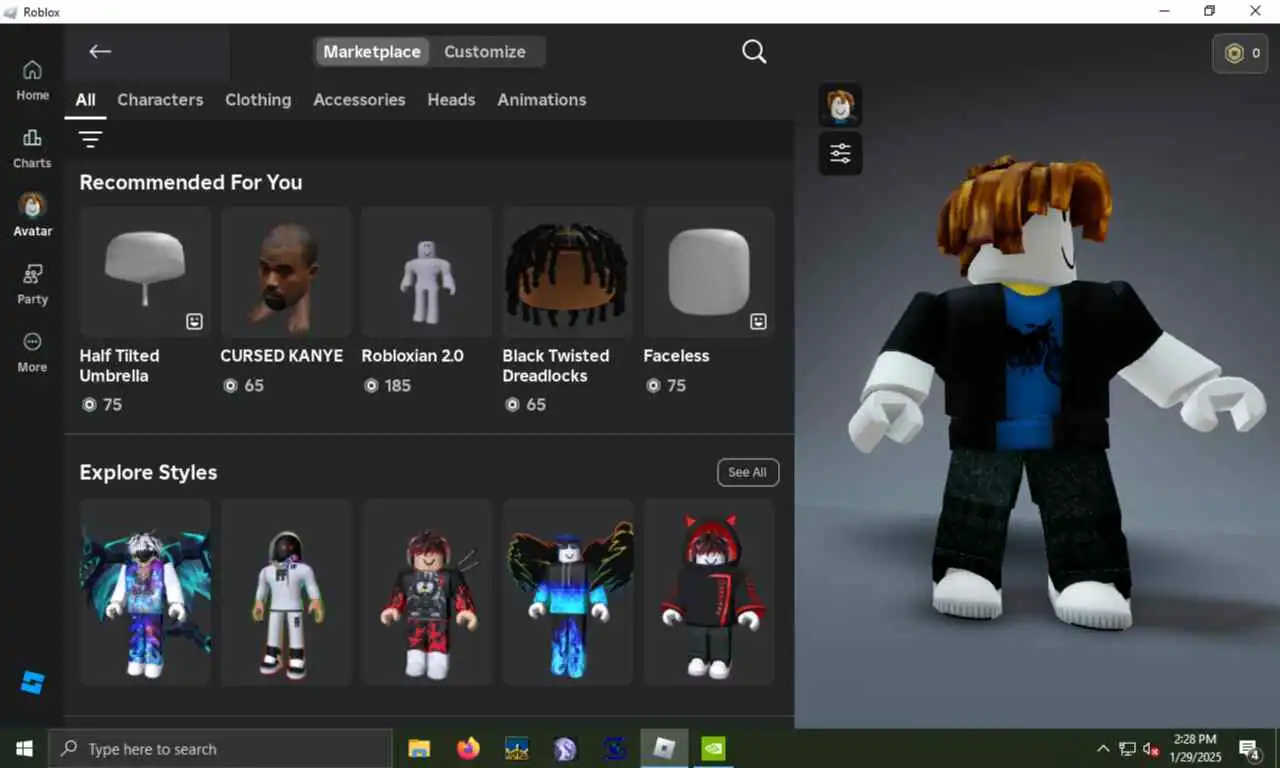Open NVIDIA app from taskbar
The width and height of the screenshot is (1280, 768).
point(713,748)
